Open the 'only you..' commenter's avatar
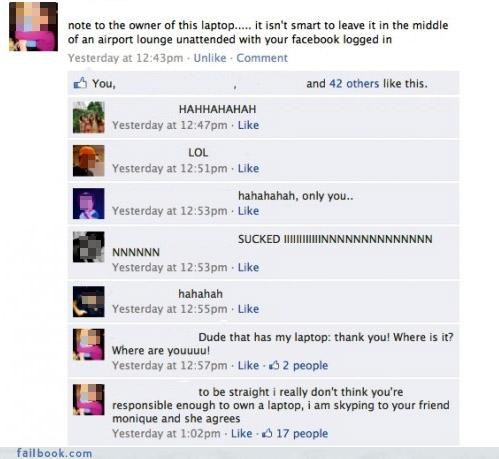 [89, 204]
